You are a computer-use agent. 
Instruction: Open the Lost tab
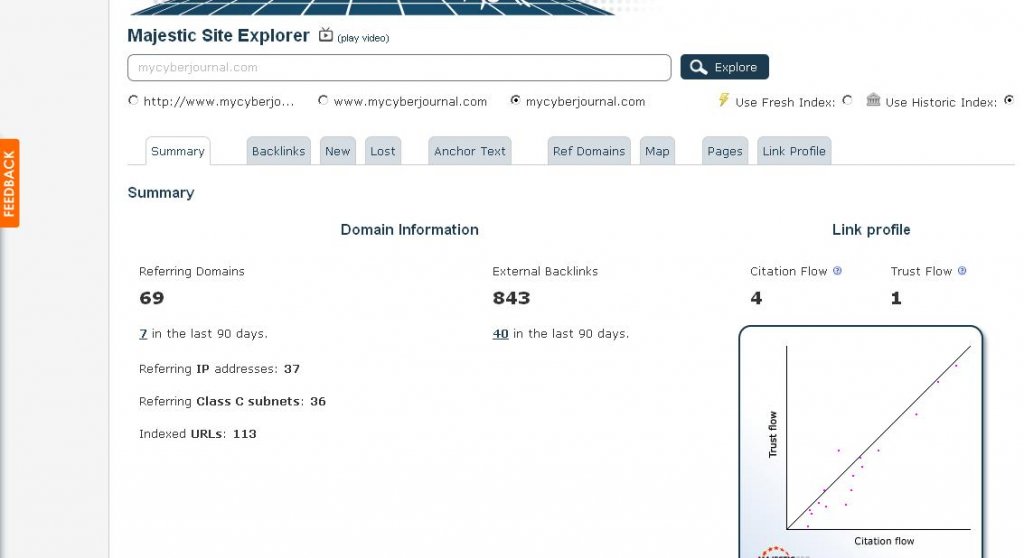pos(383,151)
